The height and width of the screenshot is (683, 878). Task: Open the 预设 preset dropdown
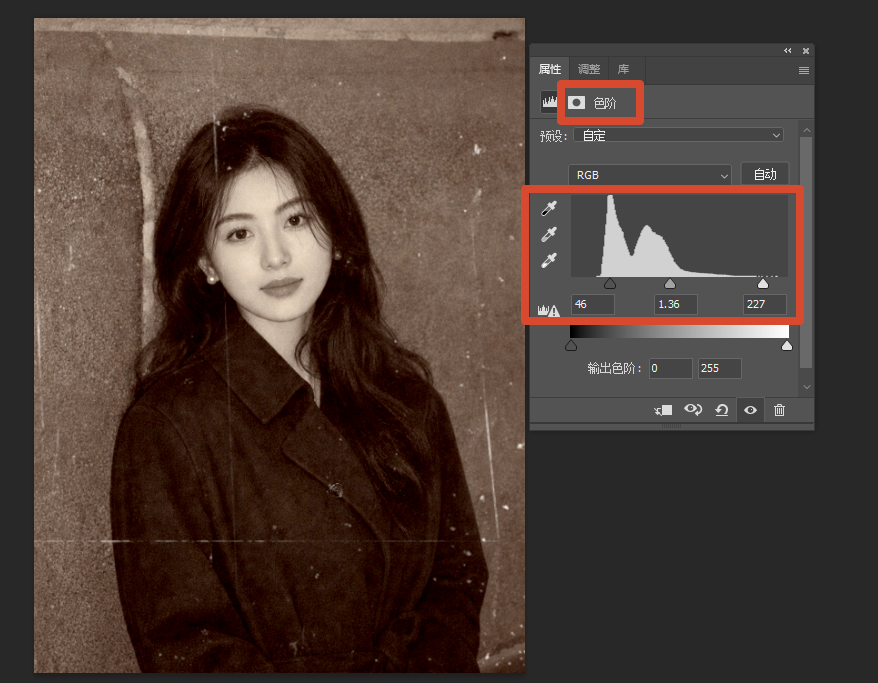[x=679, y=135]
